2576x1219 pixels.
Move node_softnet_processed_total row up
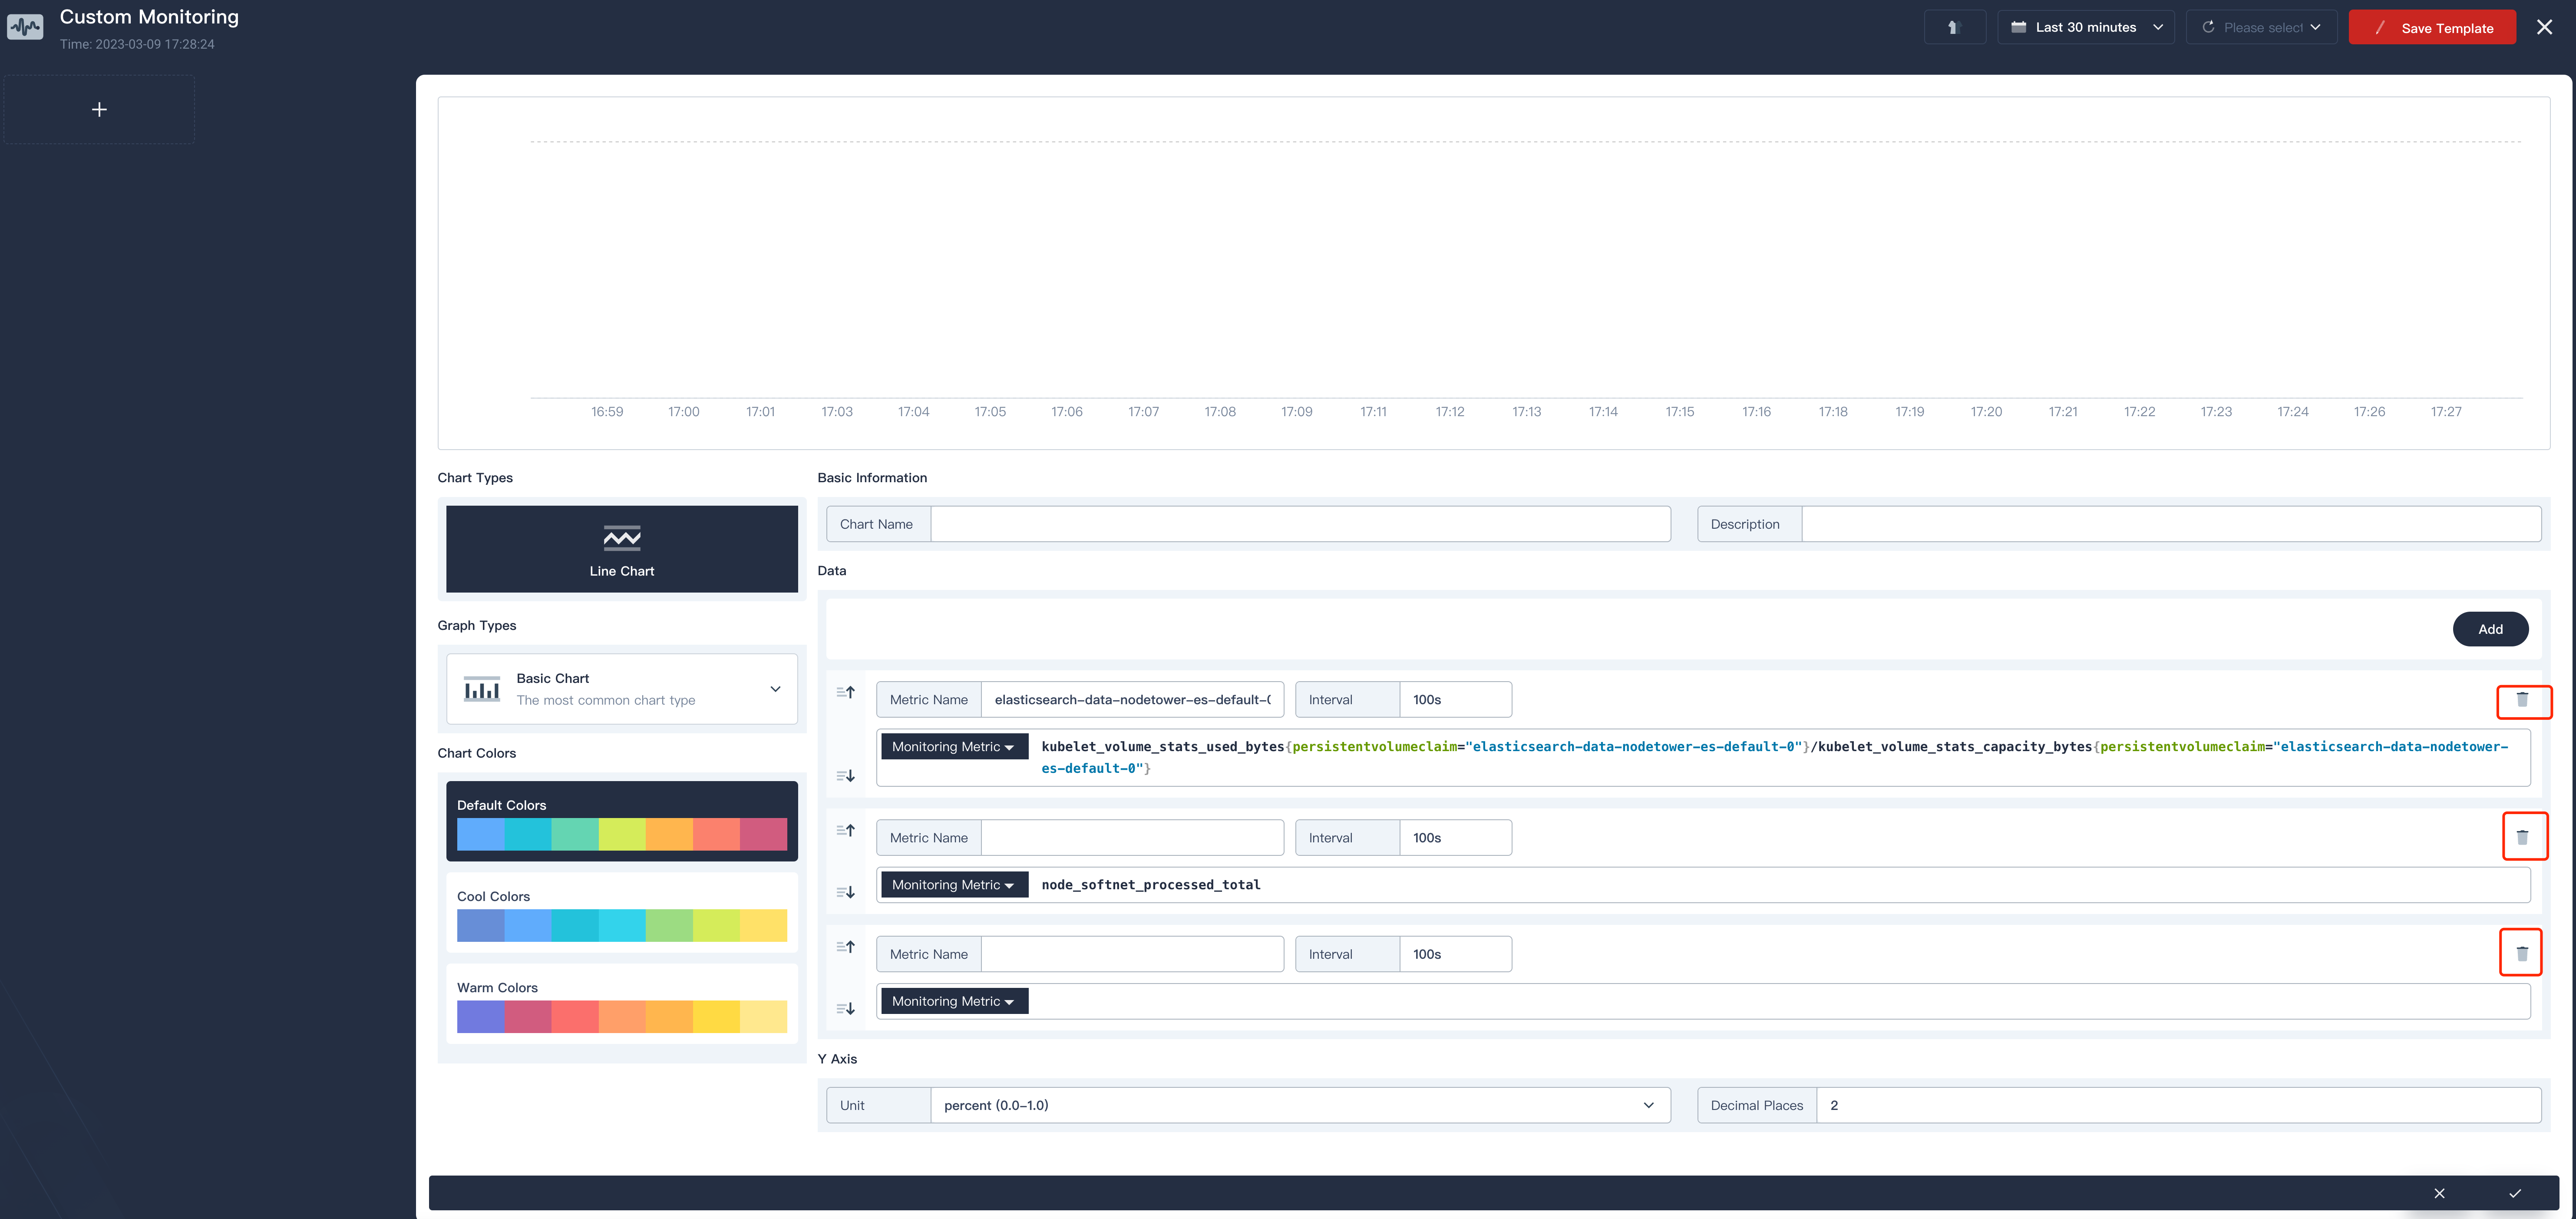click(x=846, y=830)
